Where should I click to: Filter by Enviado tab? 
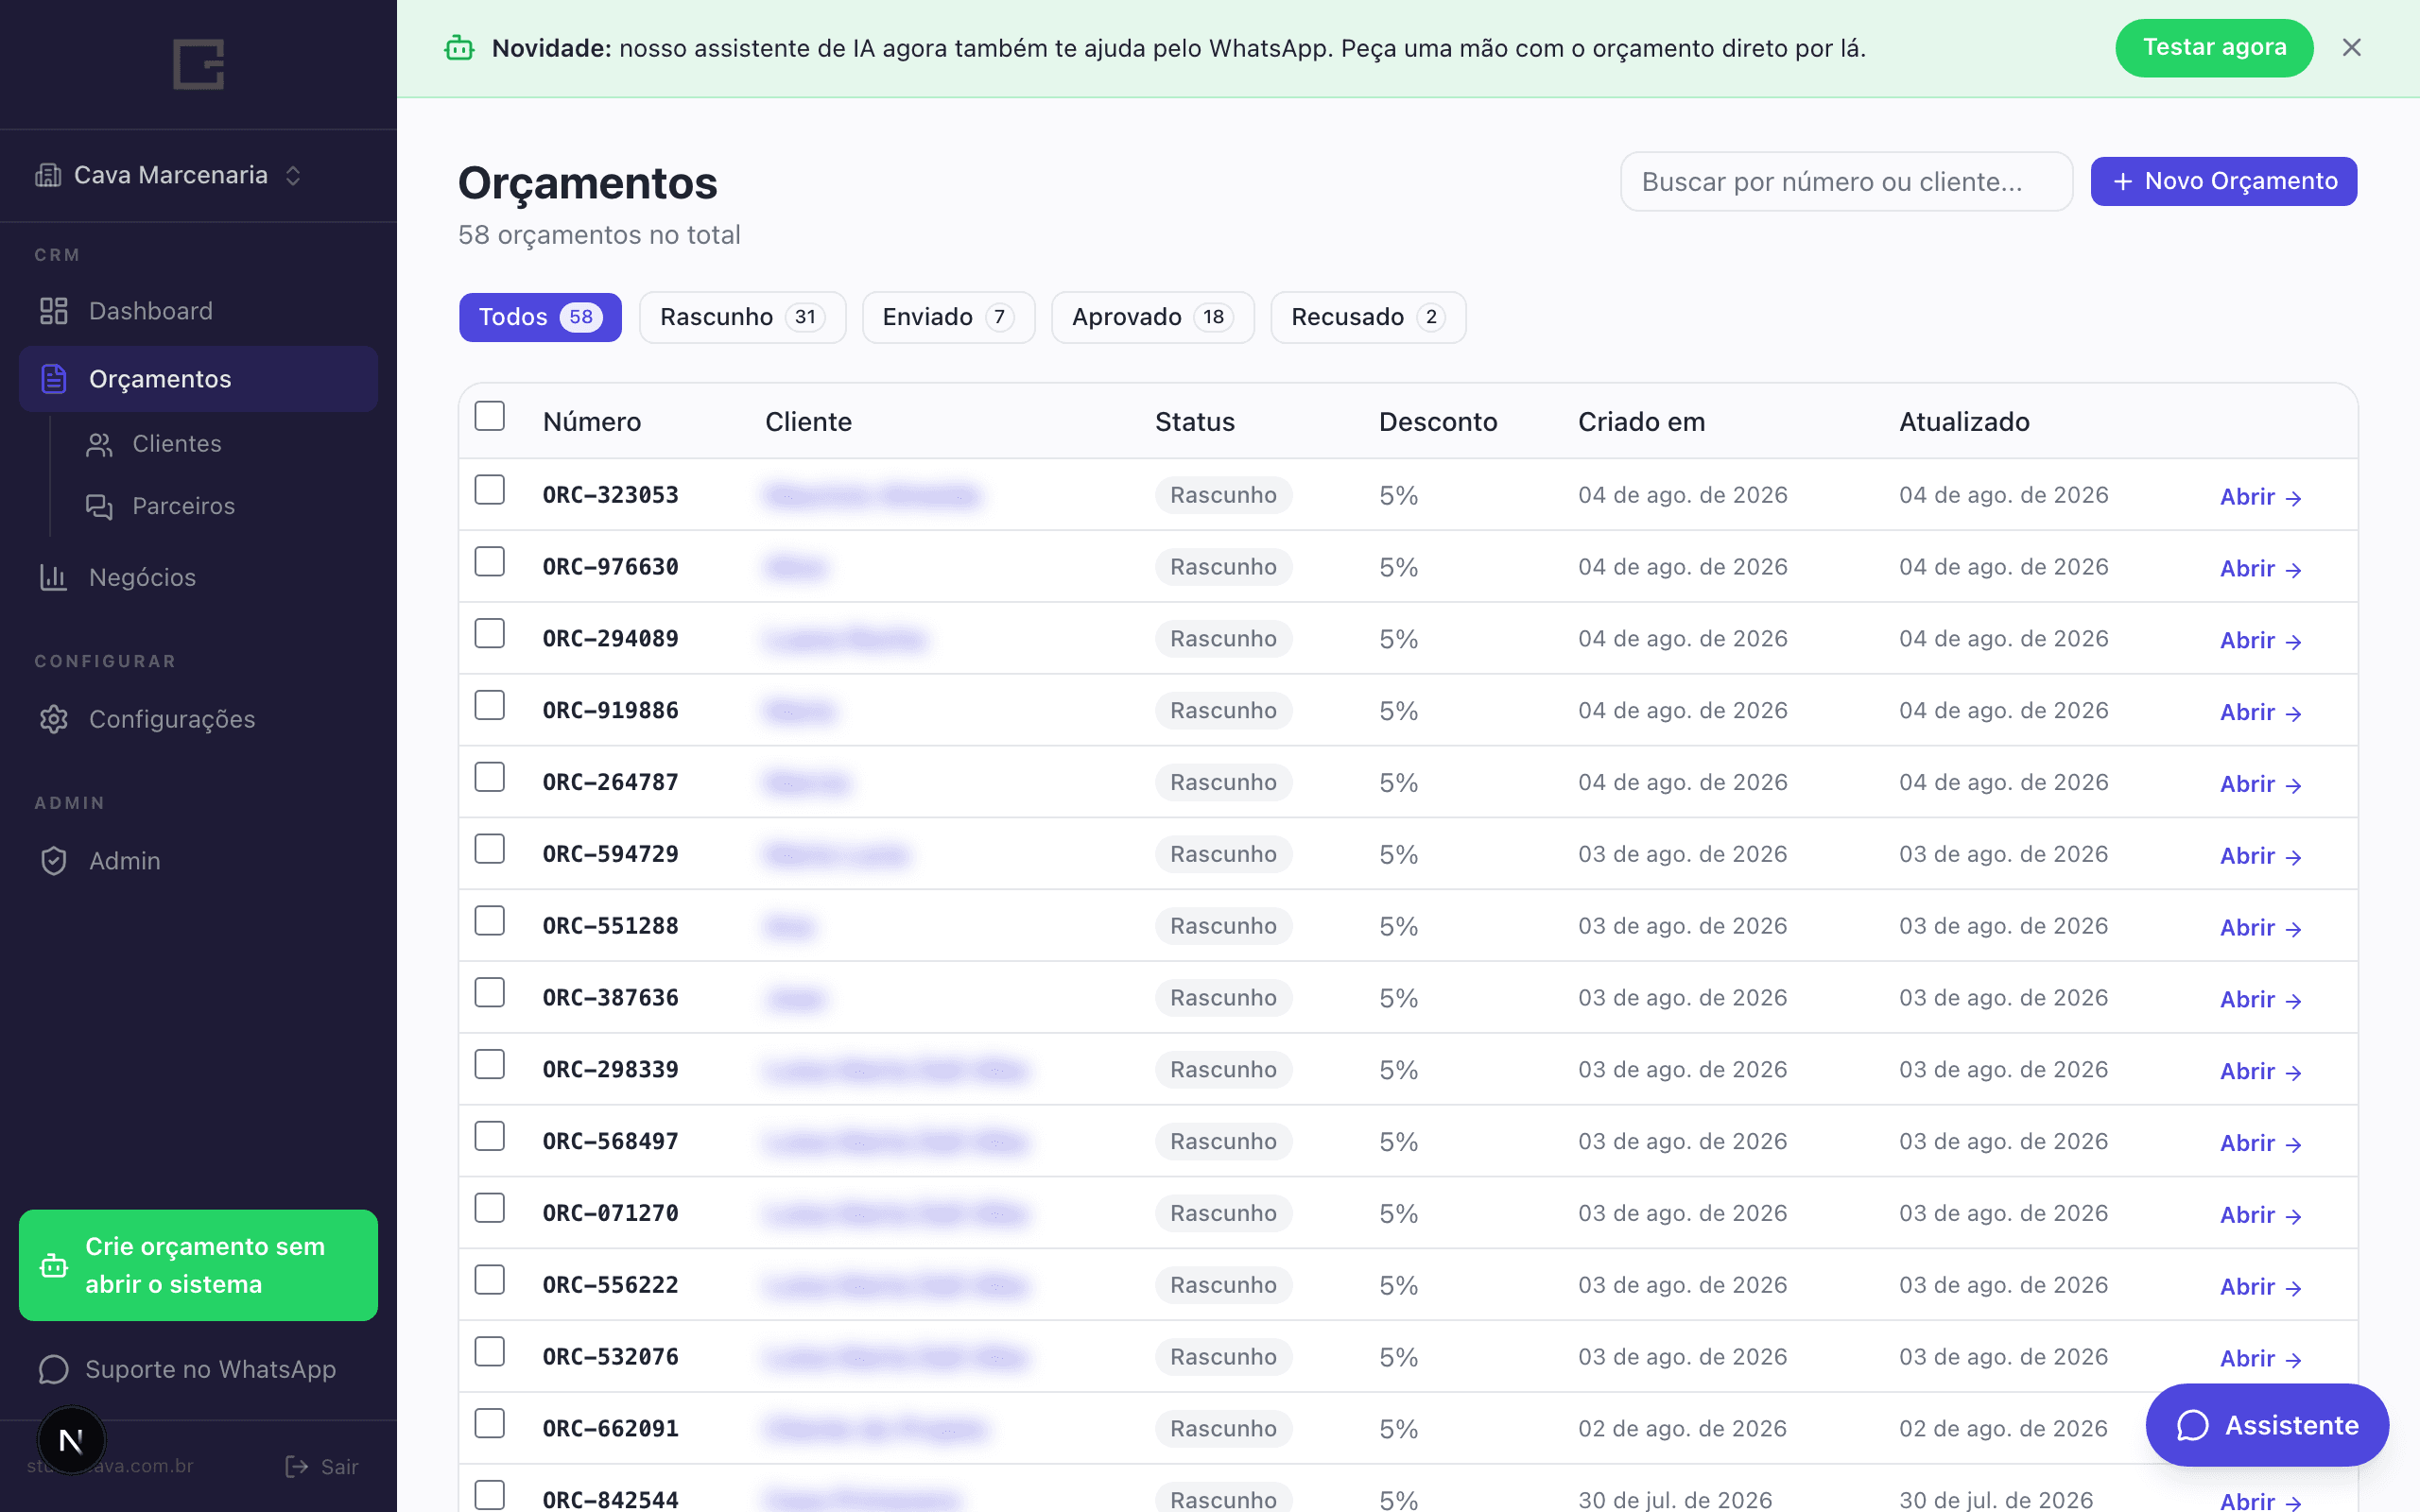click(x=948, y=317)
